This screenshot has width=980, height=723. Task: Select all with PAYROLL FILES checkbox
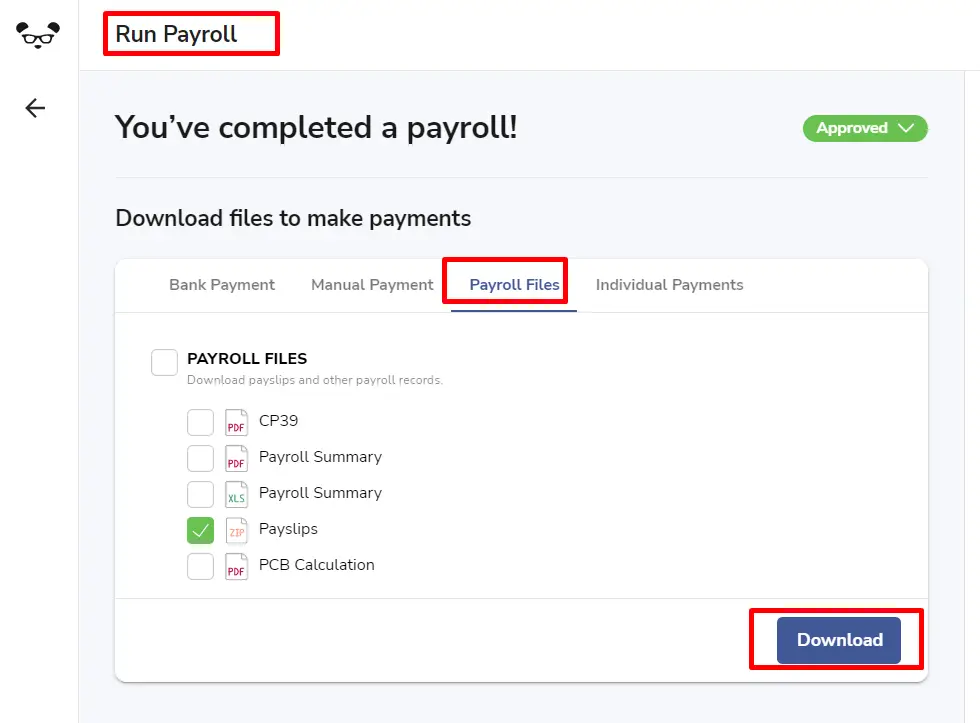(x=164, y=362)
